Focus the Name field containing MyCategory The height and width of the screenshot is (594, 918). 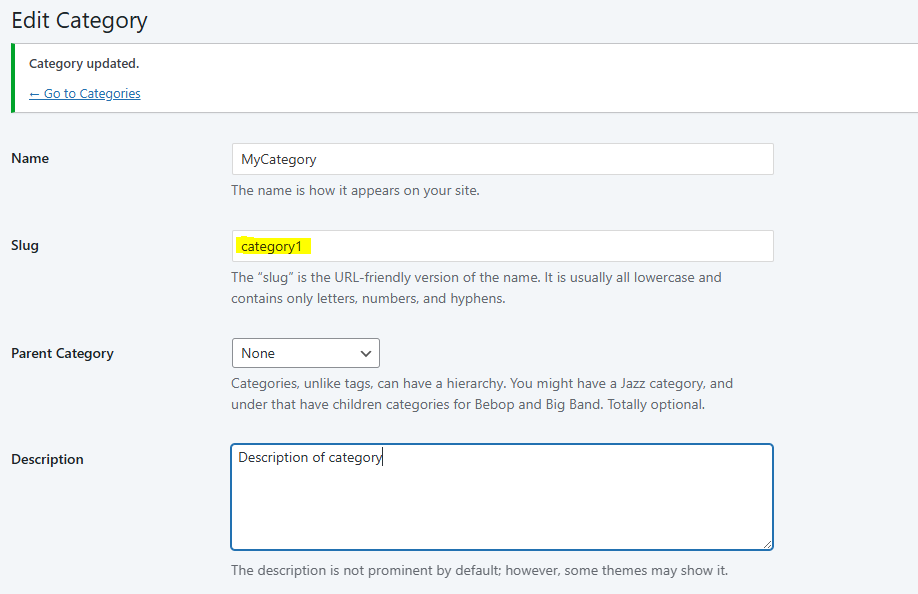coord(502,159)
